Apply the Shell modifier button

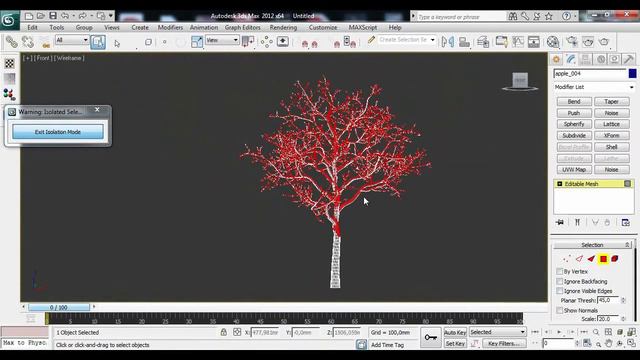pos(611,147)
